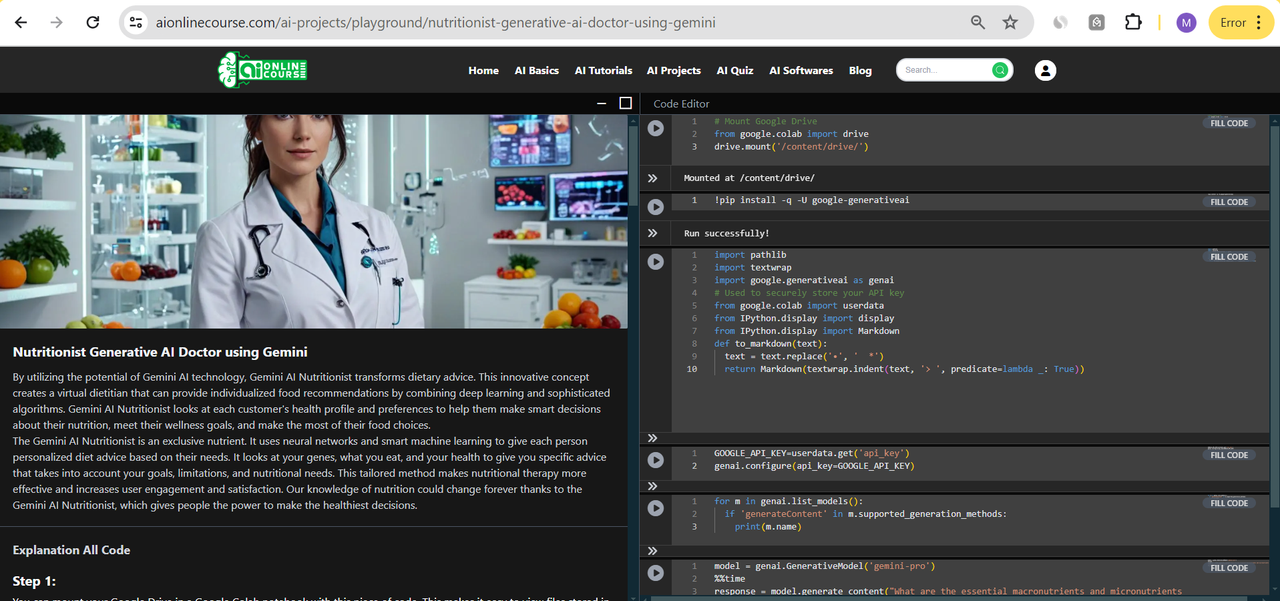Click the 'Explanation All Code' heading
The height and width of the screenshot is (601, 1280).
click(71, 550)
